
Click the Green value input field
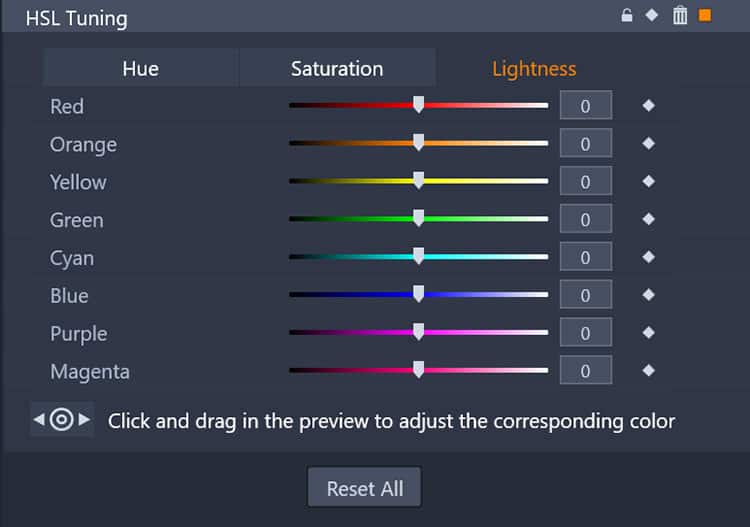click(x=586, y=219)
